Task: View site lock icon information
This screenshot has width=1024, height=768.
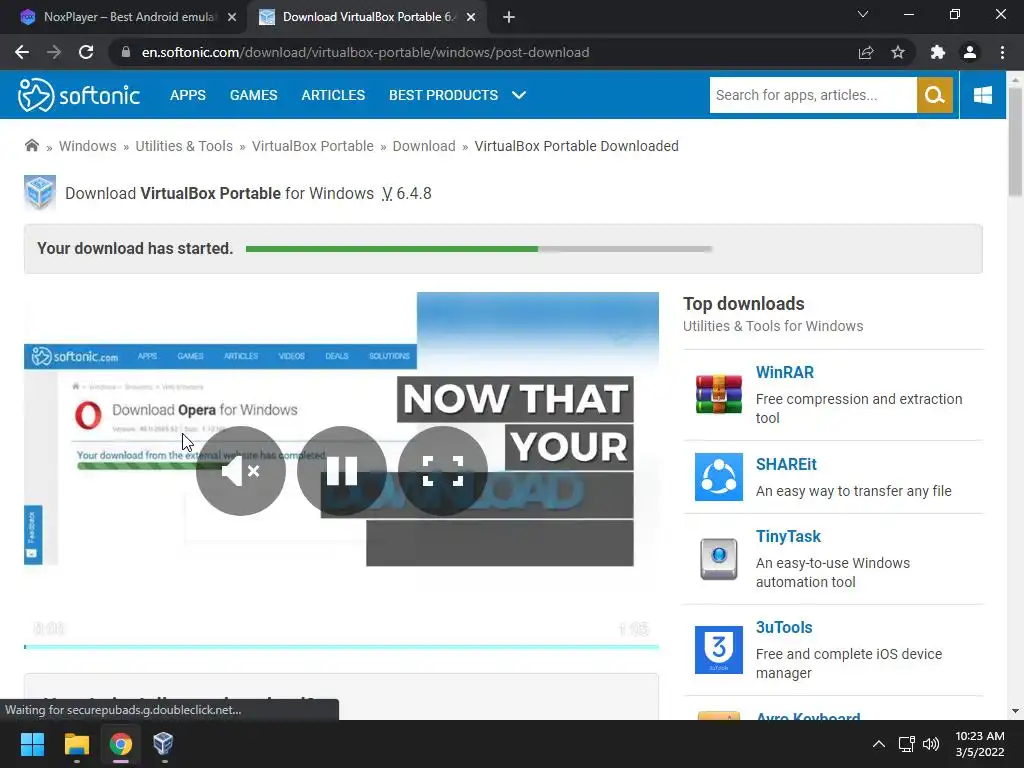Action: pos(125,52)
